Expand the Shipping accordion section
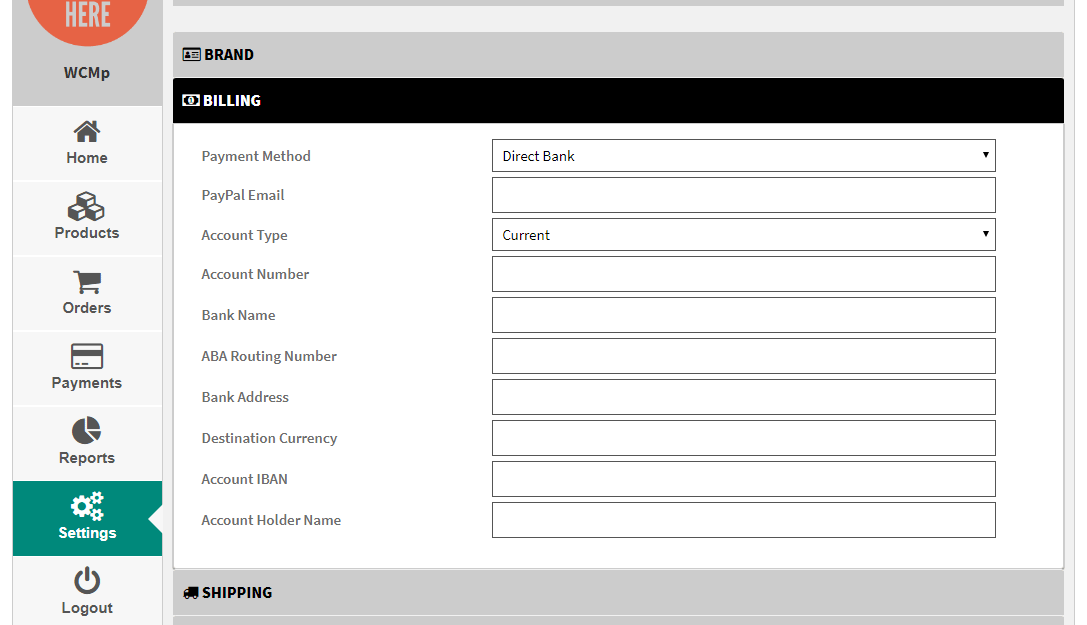1087x625 pixels. pyautogui.click(x=617, y=593)
